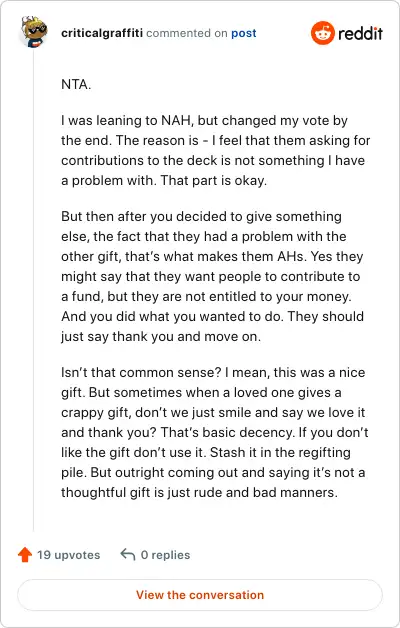Click the criticalgraffiti user avatar
This screenshot has width=400, height=628.
[x=34, y=32]
